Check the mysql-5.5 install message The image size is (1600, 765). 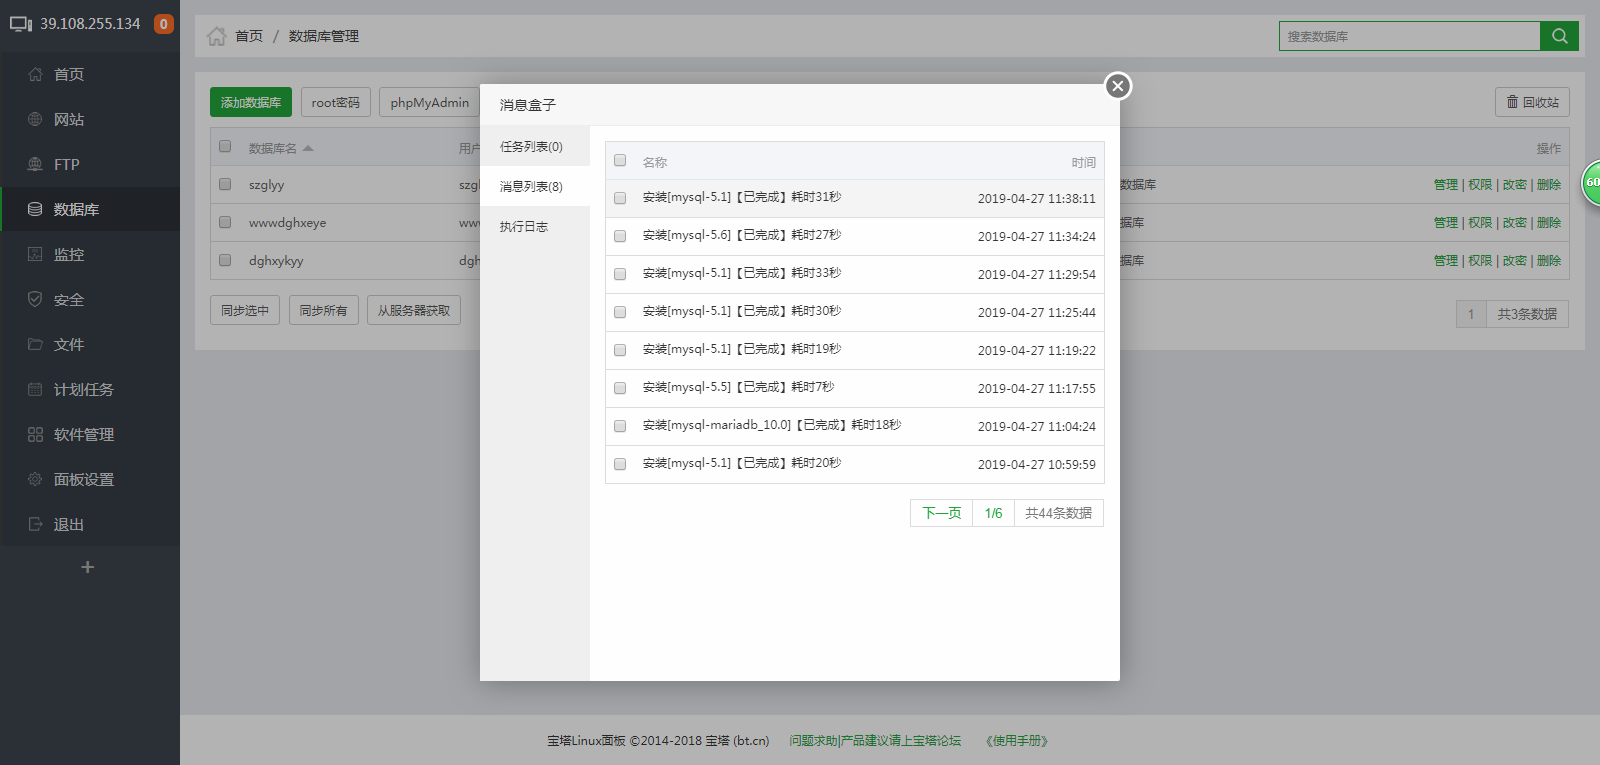coord(620,388)
